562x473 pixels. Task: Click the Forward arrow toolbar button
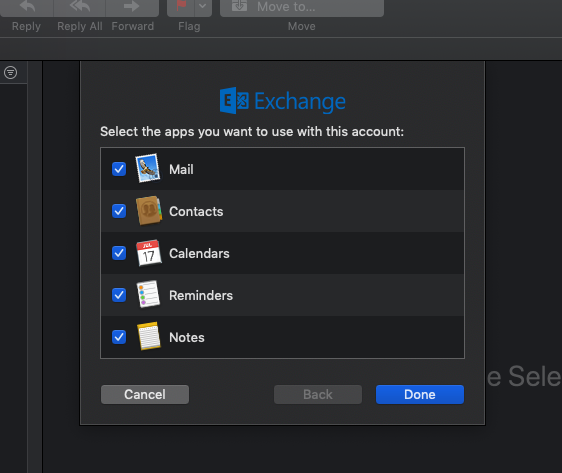point(132,8)
